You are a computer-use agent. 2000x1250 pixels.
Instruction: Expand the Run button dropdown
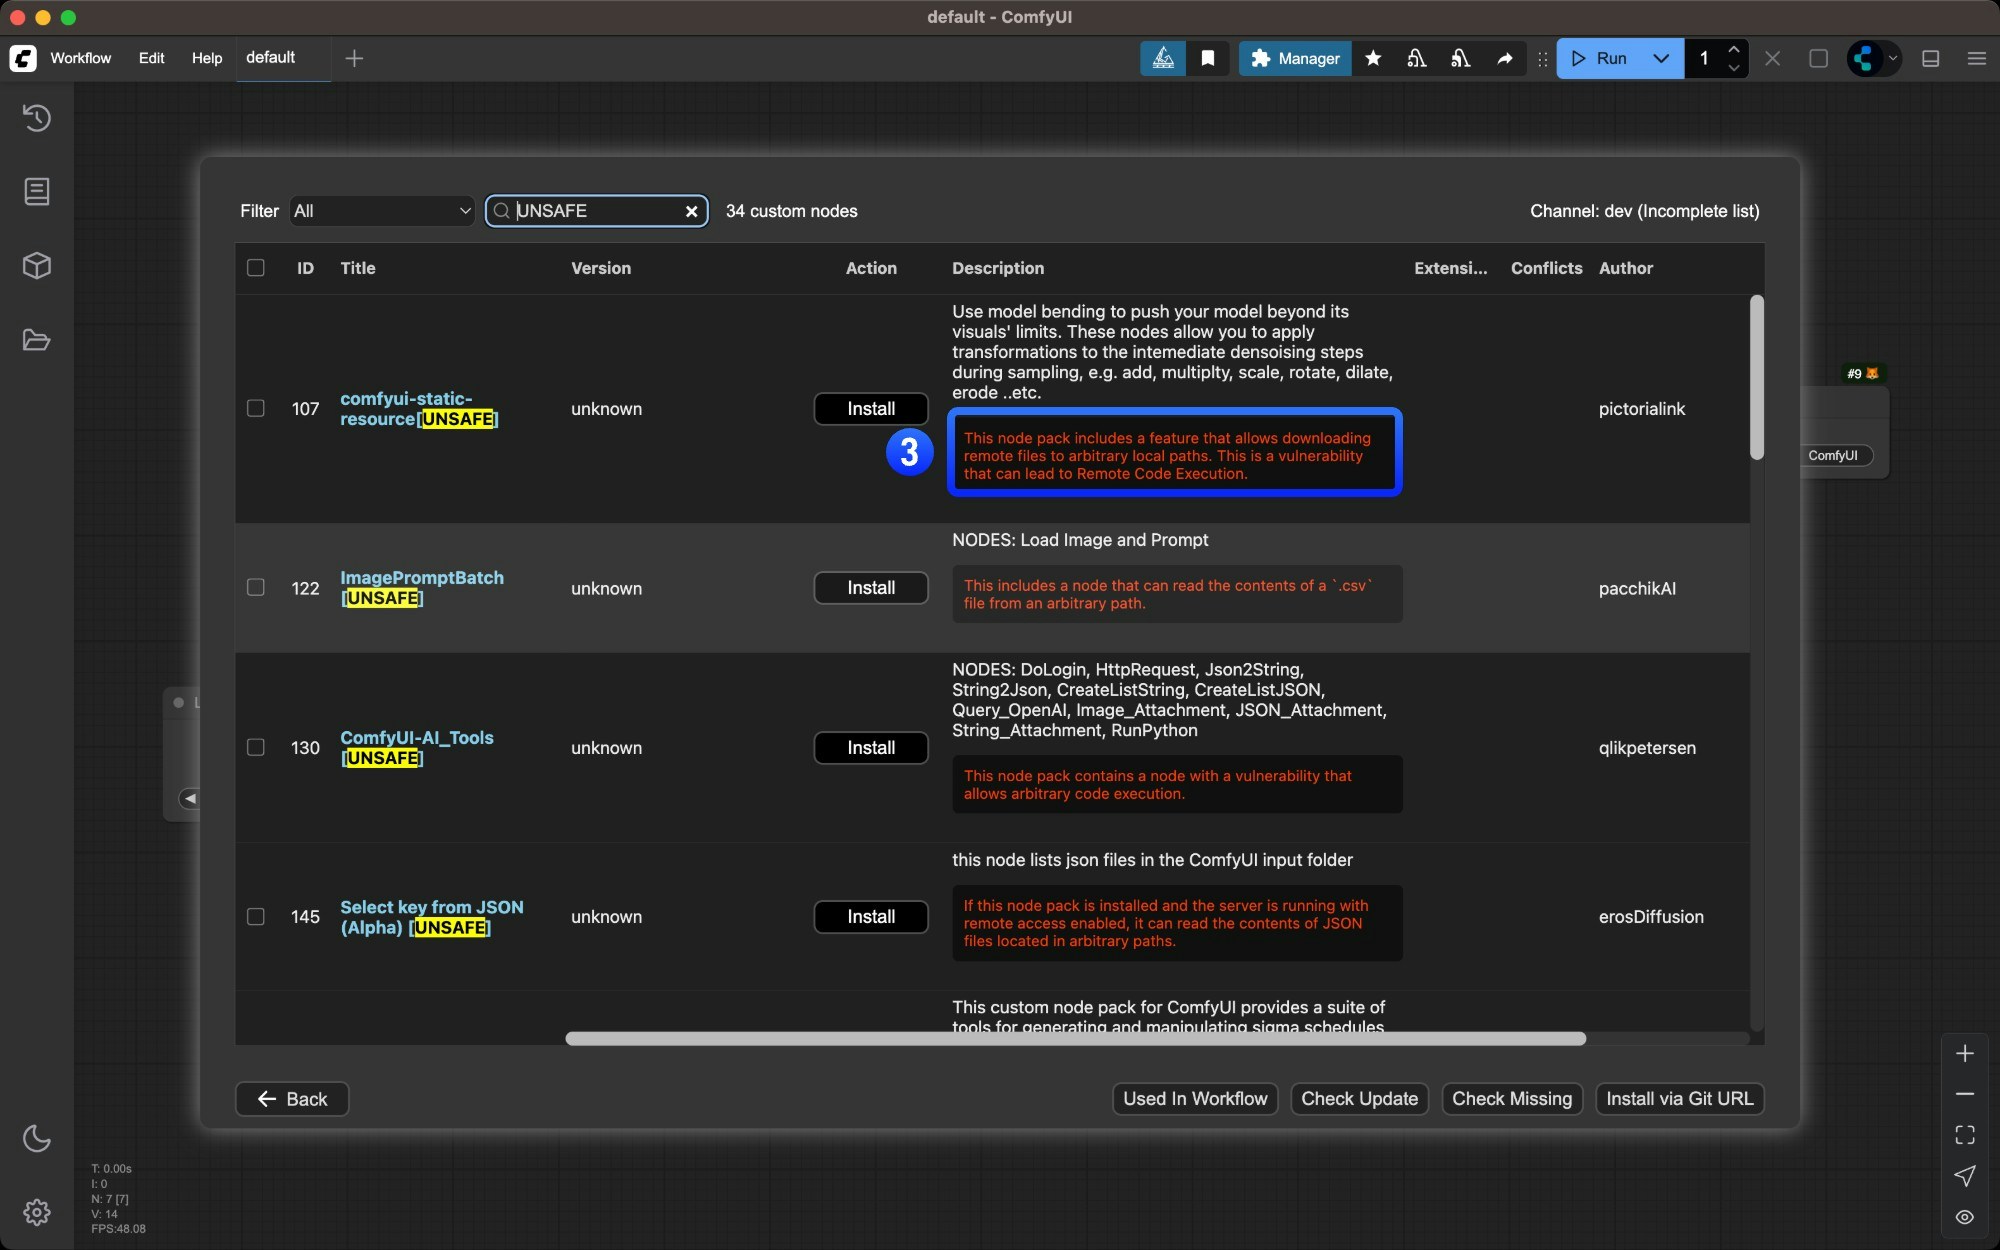point(1661,59)
